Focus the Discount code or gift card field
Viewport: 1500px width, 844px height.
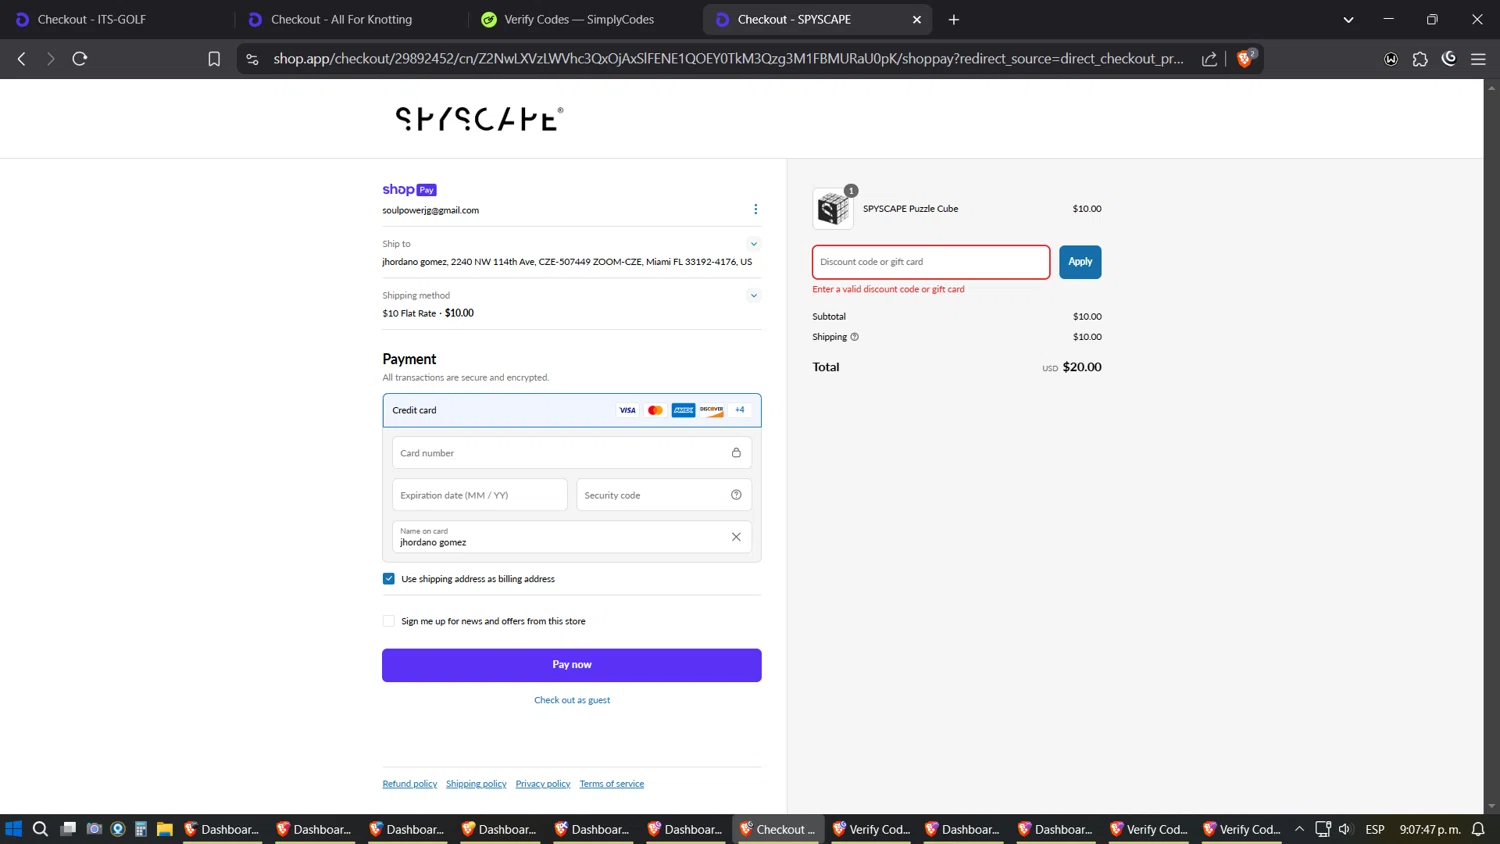pyautogui.click(x=931, y=262)
